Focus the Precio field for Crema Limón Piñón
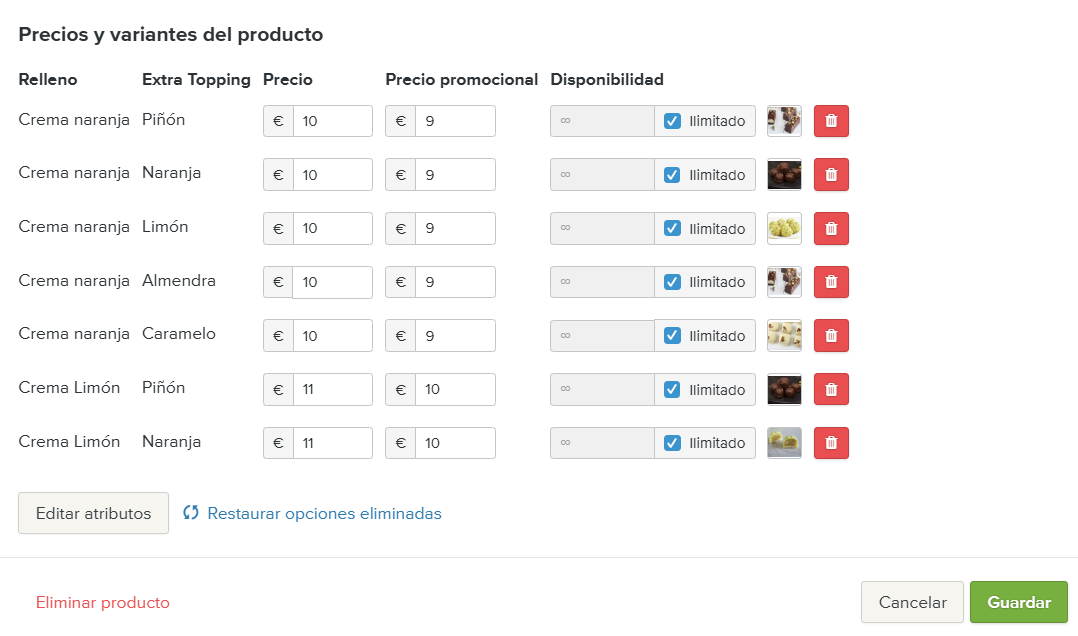The image size is (1078, 636). (x=332, y=389)
